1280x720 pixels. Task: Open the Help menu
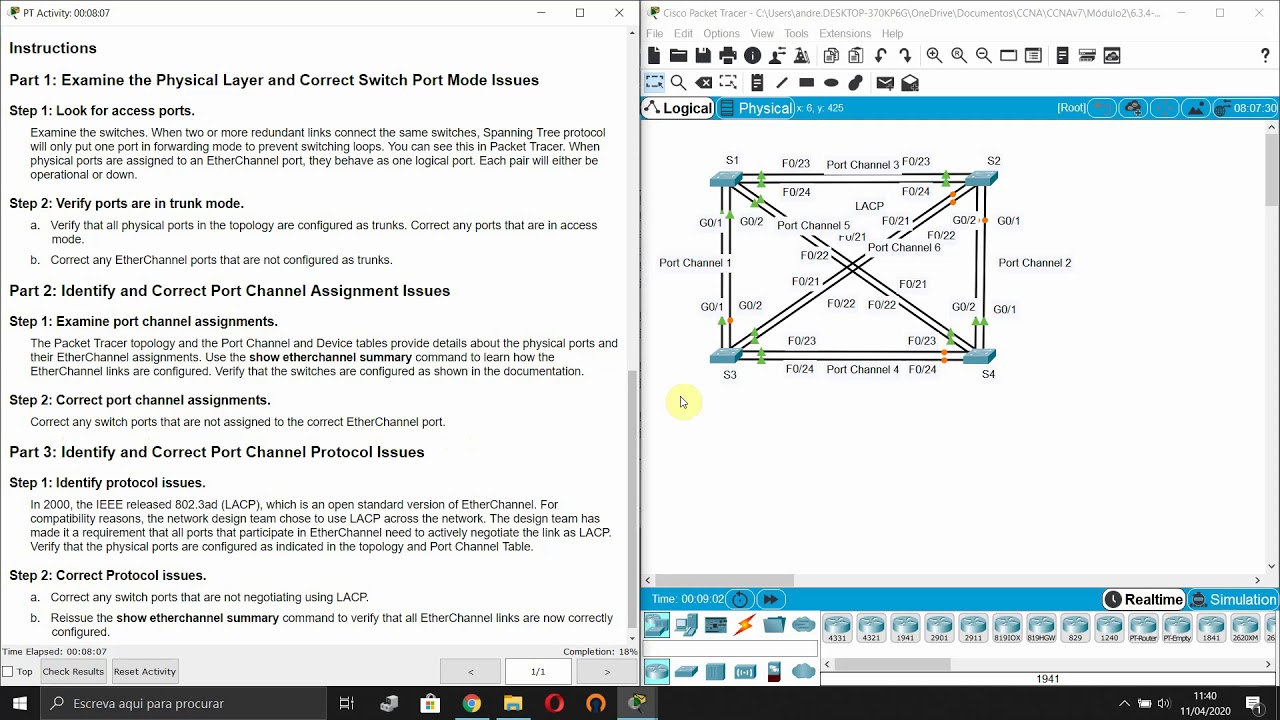(x=892, y=33)
